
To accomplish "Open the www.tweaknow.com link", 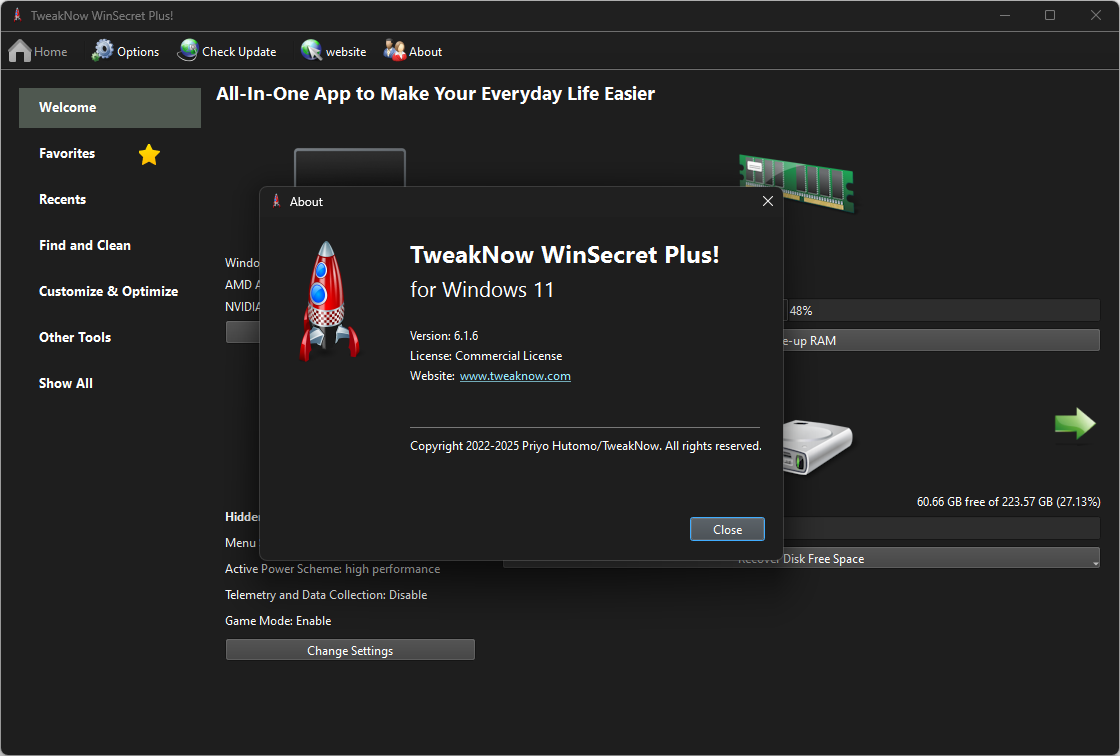I will pos(515,376).
